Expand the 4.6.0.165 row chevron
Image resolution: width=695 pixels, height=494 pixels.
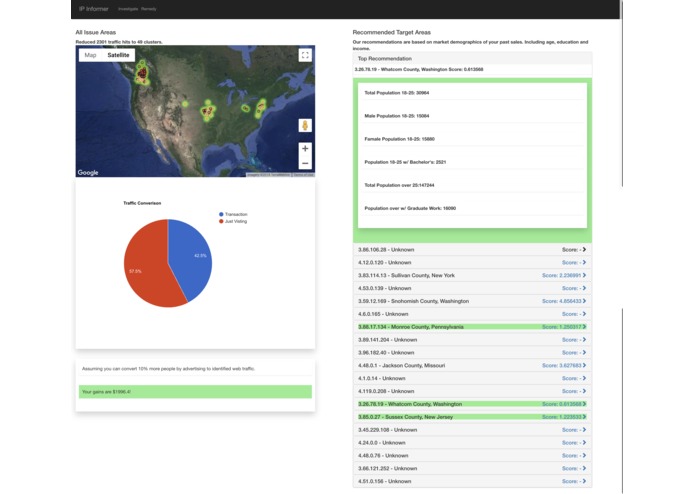point(584,314)
